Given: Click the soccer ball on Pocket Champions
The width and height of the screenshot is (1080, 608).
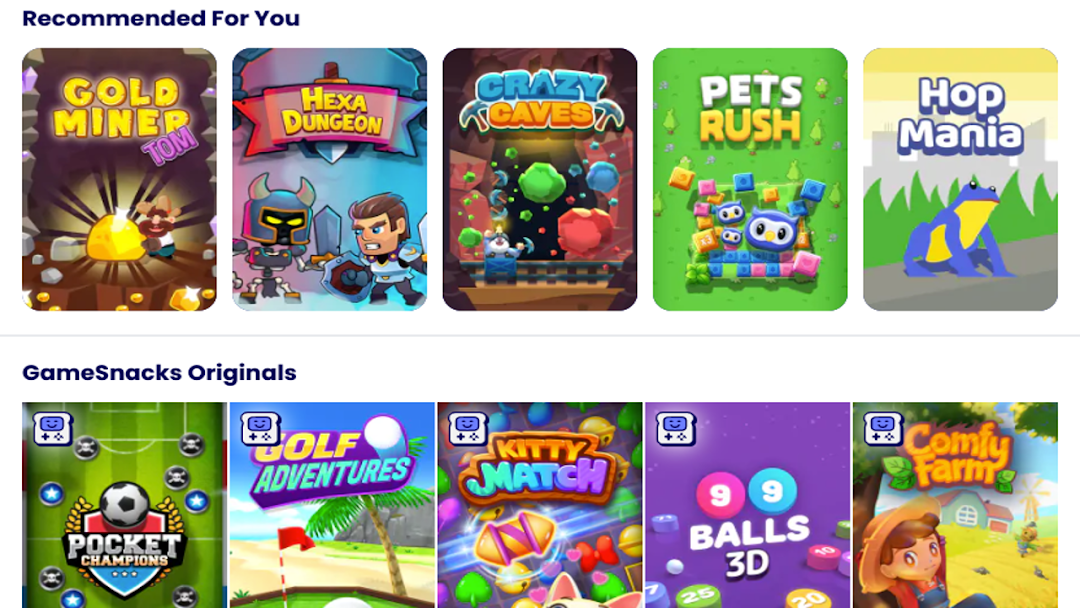Looking at the screenshot, I should pos(125,504).
